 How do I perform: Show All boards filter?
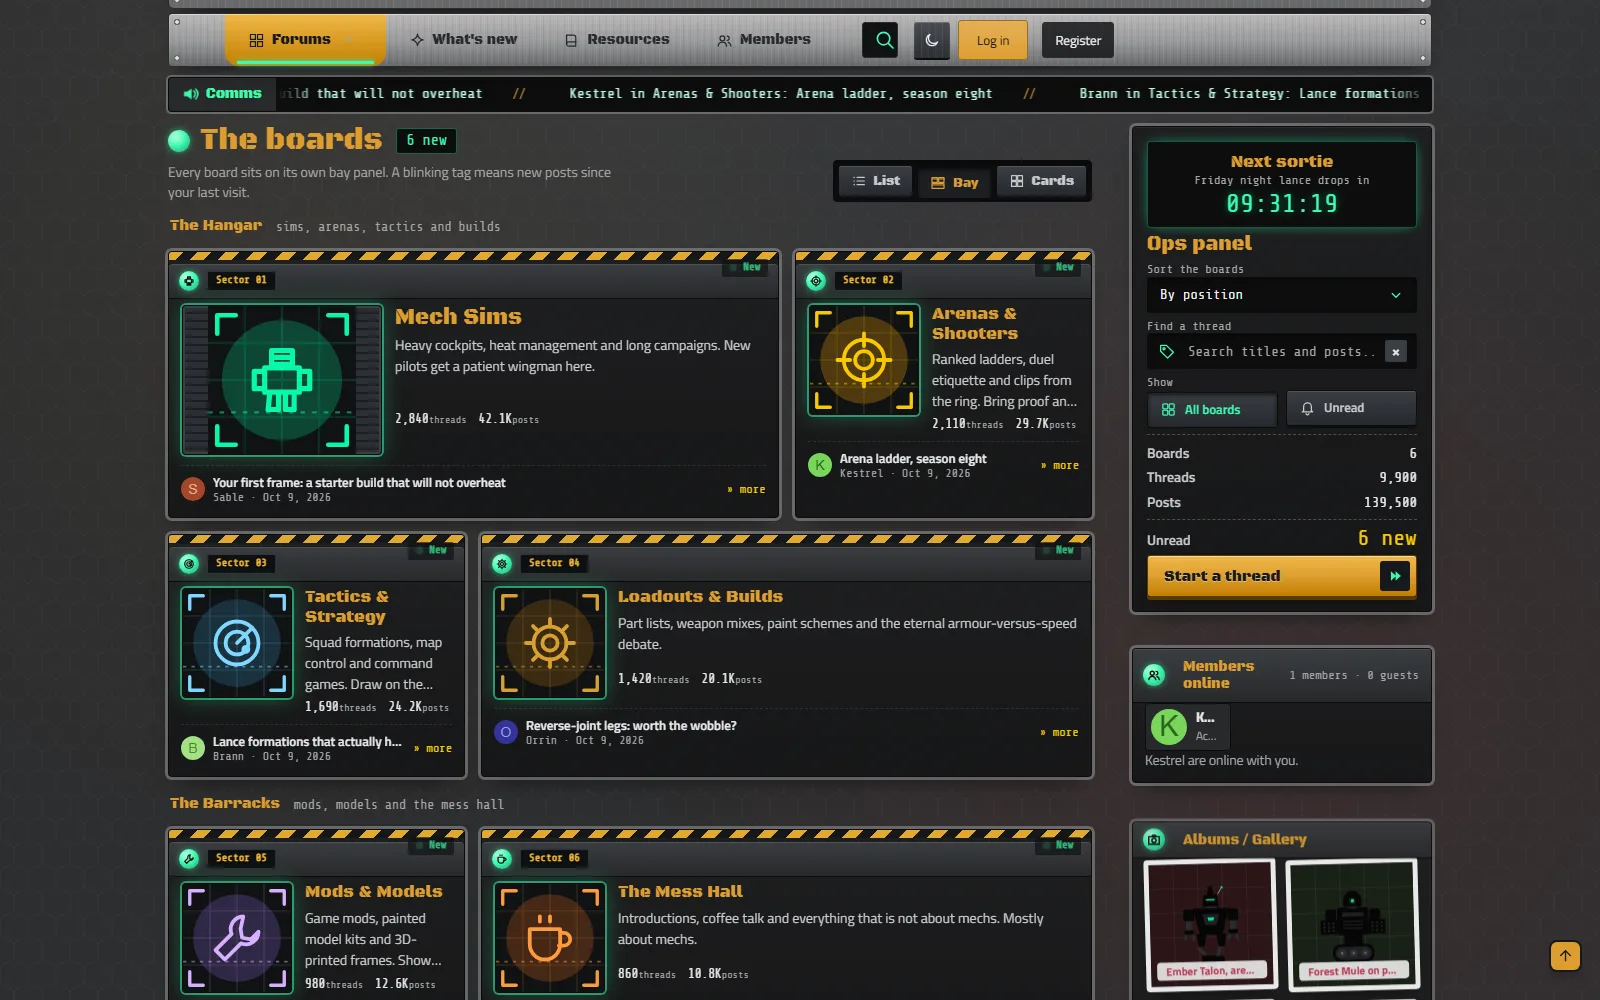(1212, 409)
